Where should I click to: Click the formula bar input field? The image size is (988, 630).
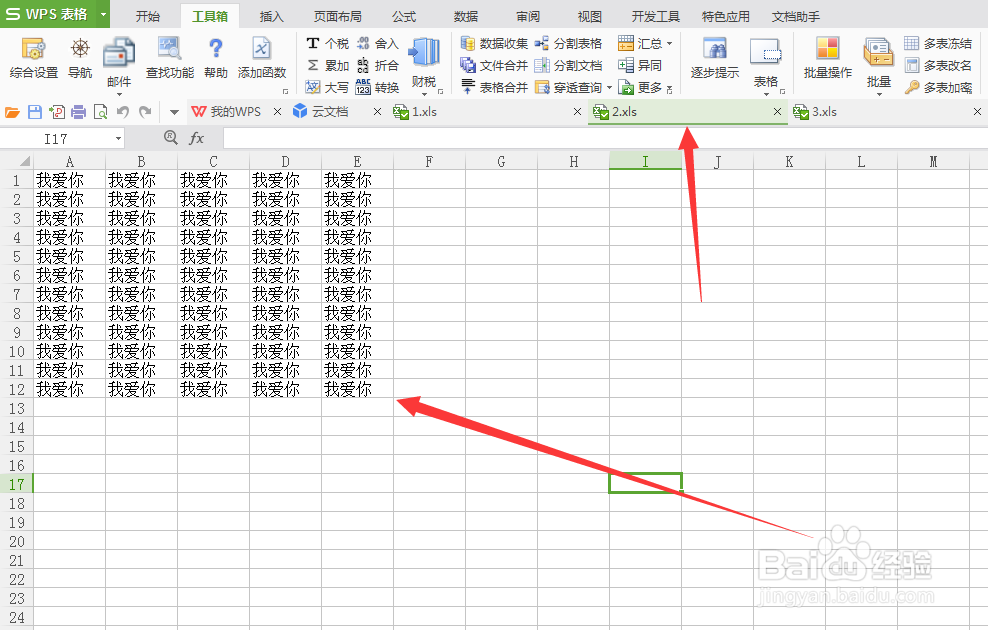click(x=605, y=137)
